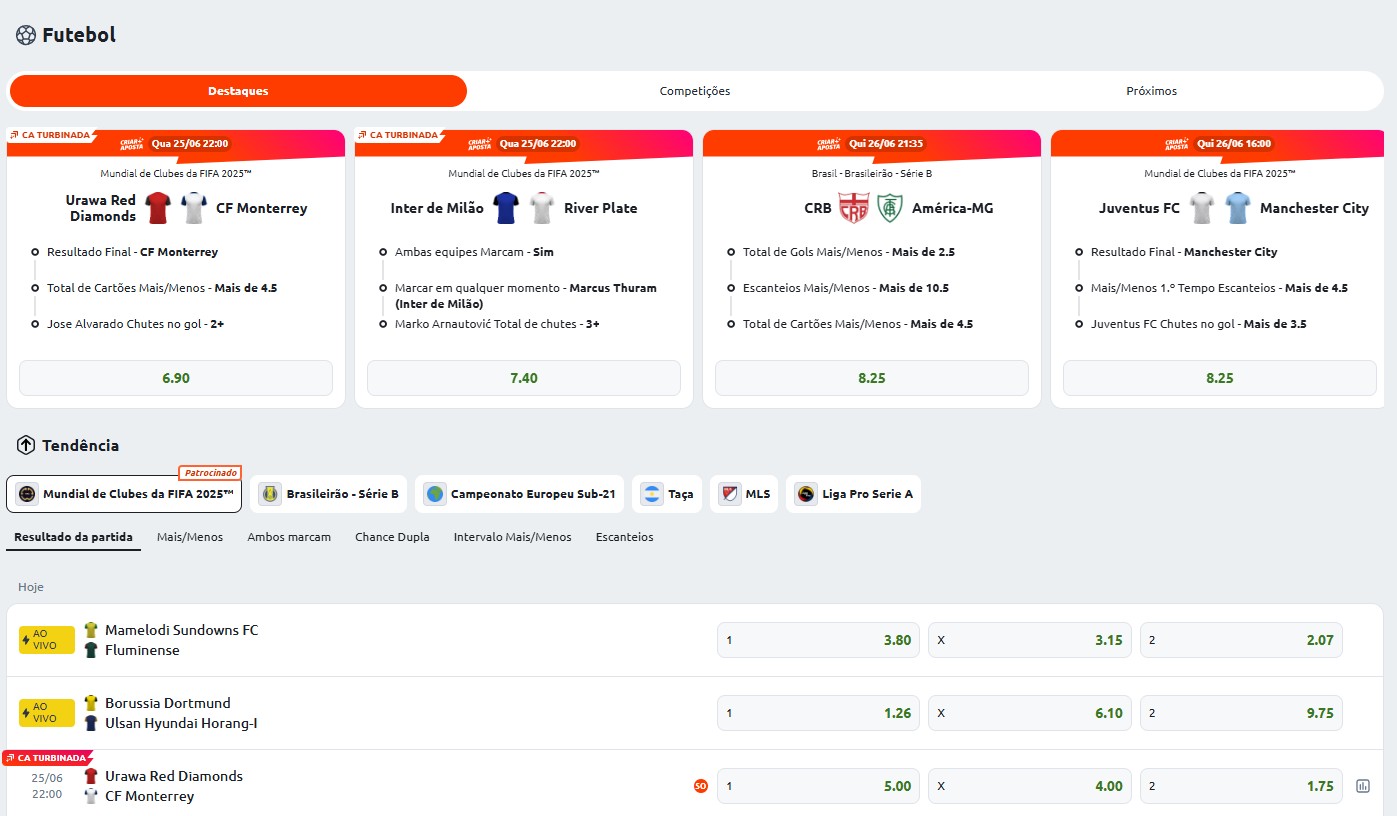Click the América-MG club crest

click(x=890, y=208)
